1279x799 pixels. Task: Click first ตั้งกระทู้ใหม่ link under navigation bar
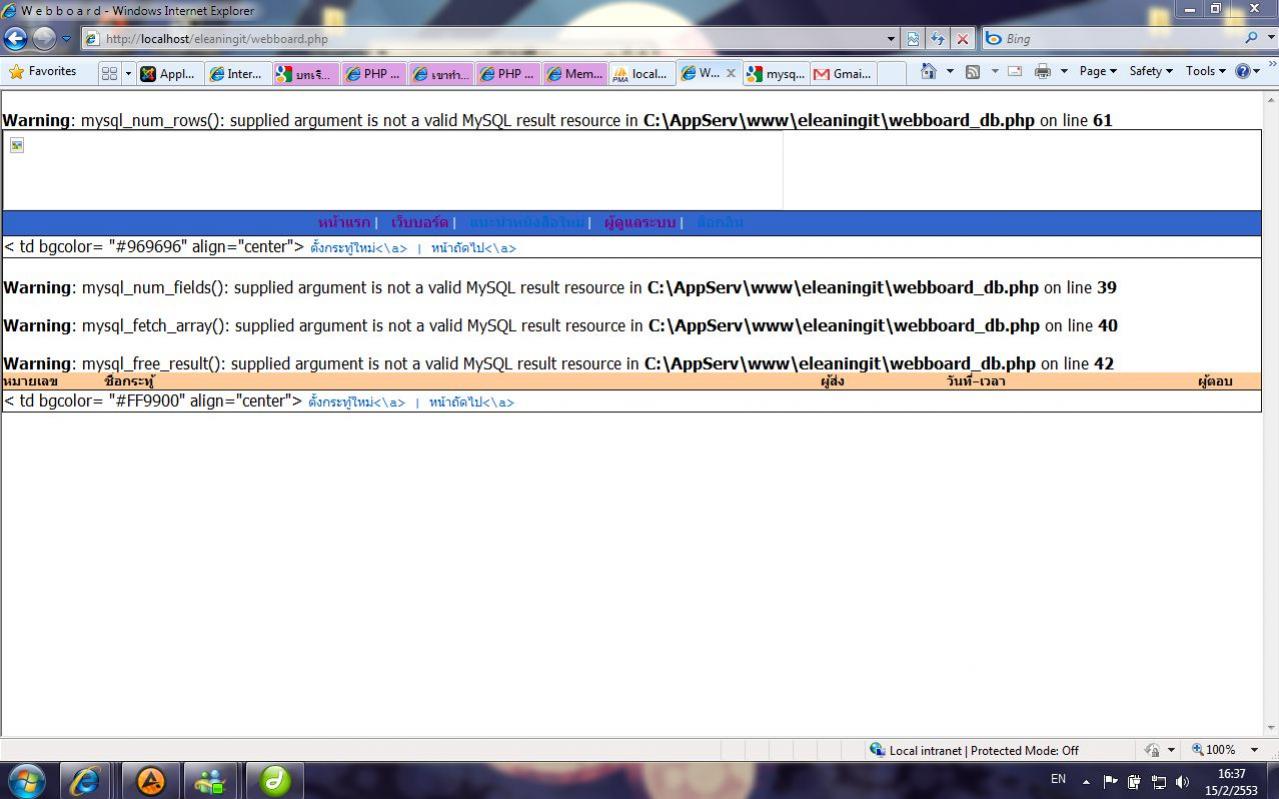click(x=342, y=248)
